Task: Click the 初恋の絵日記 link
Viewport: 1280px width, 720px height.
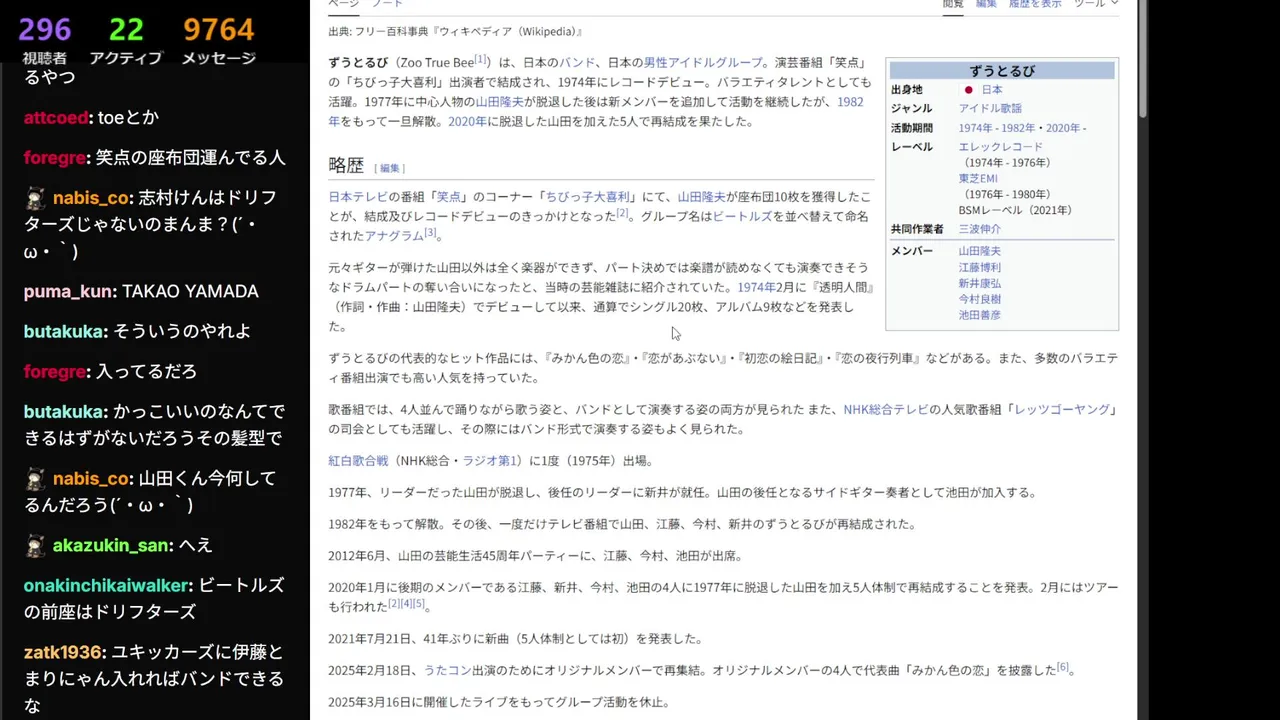Action: pyautogui.click(x=778, y=358)
